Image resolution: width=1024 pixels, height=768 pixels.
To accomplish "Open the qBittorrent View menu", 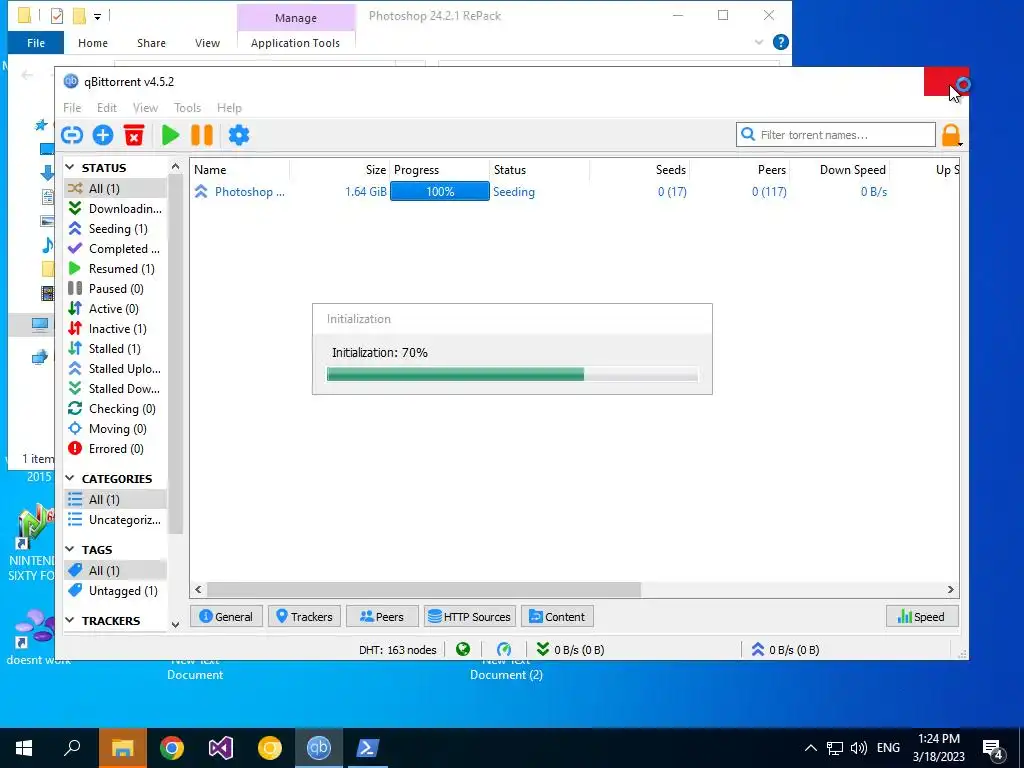I will (145, 108).
